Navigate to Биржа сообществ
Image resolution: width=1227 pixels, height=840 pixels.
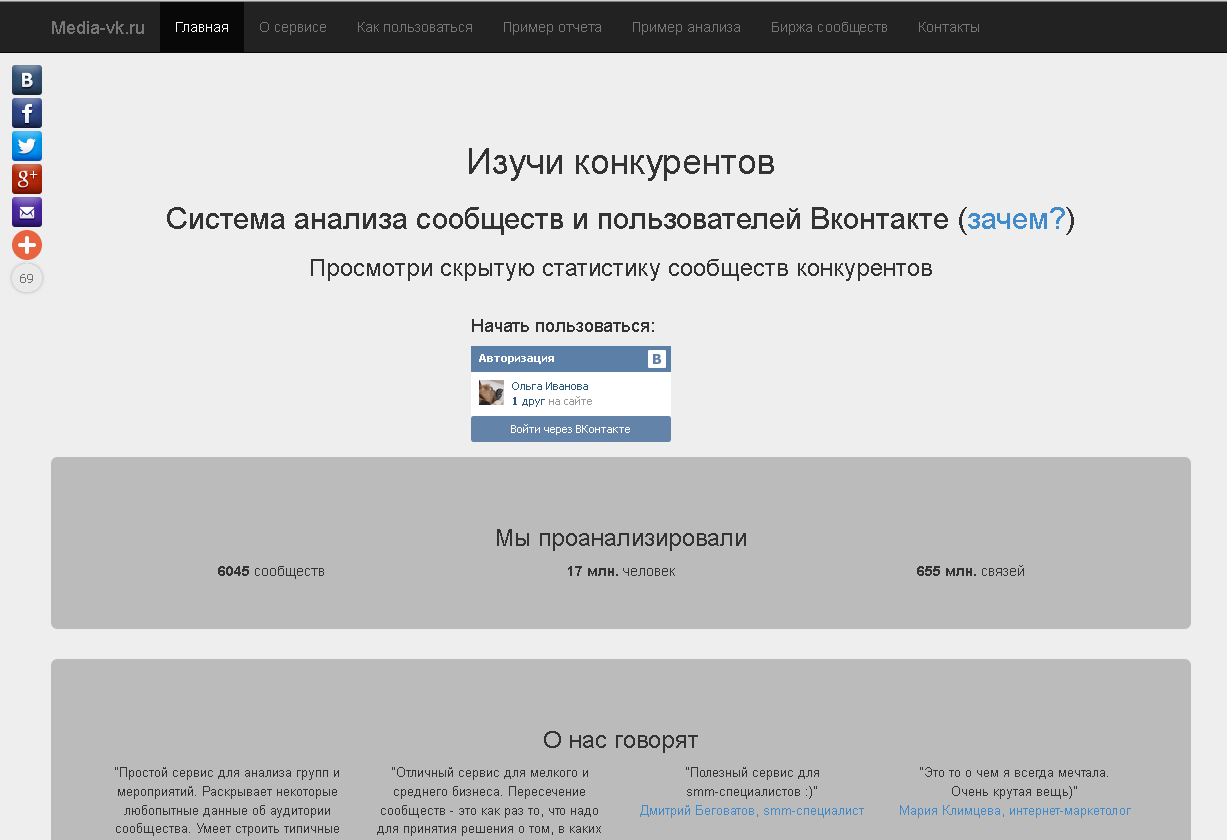[x=830, y=27]
